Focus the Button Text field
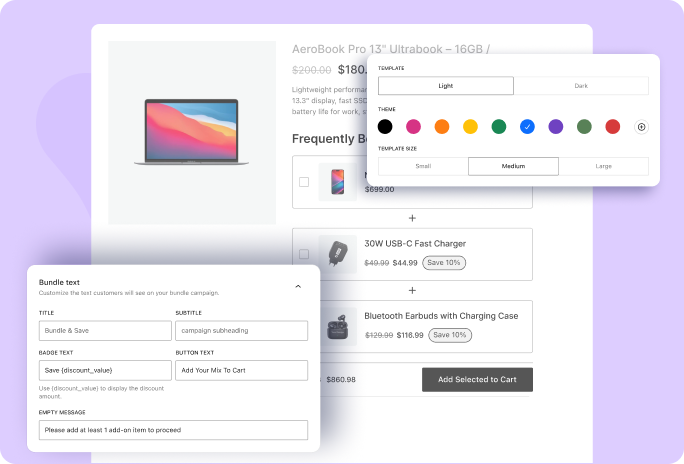Viewport: 684px width, 464px height. click(242, 370)
